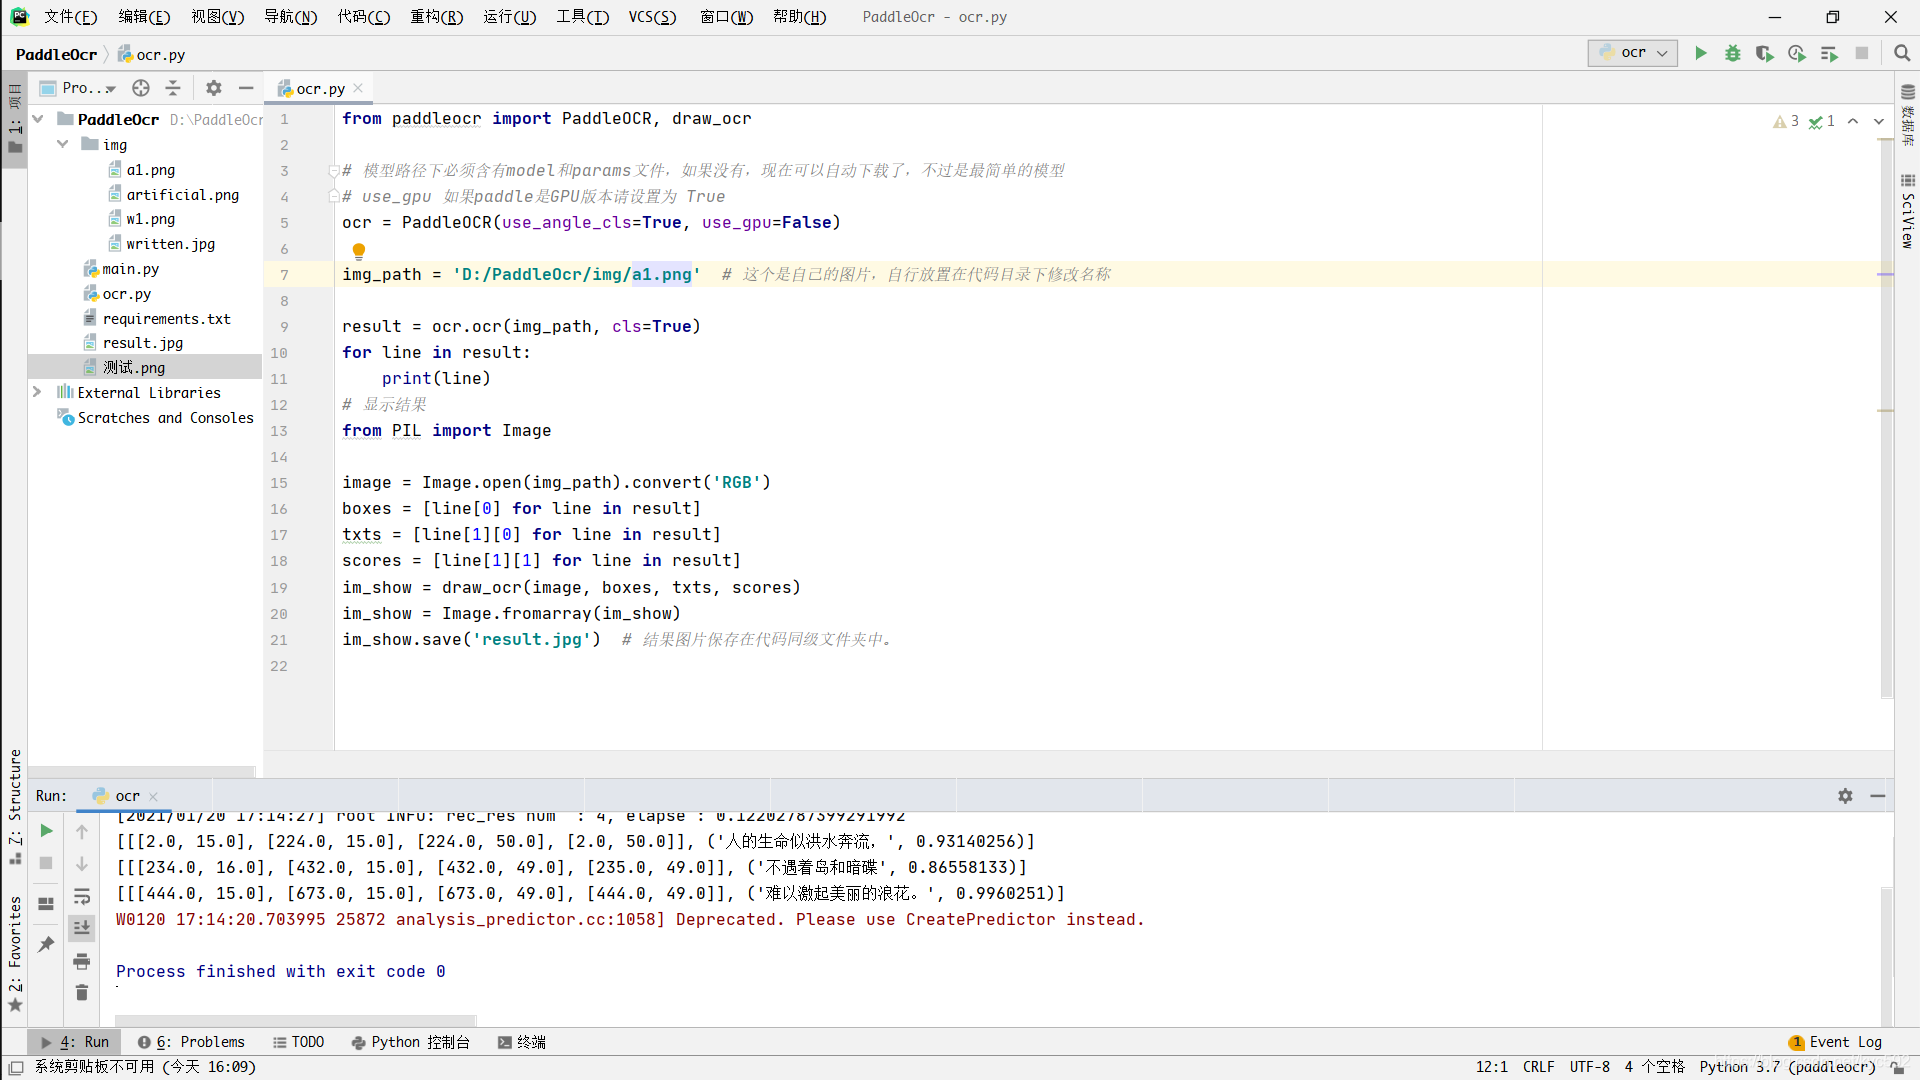Open Search Everywhere magnifier icon
The width and height of the screenshot is (1920, 1080).
(1902, 53)
